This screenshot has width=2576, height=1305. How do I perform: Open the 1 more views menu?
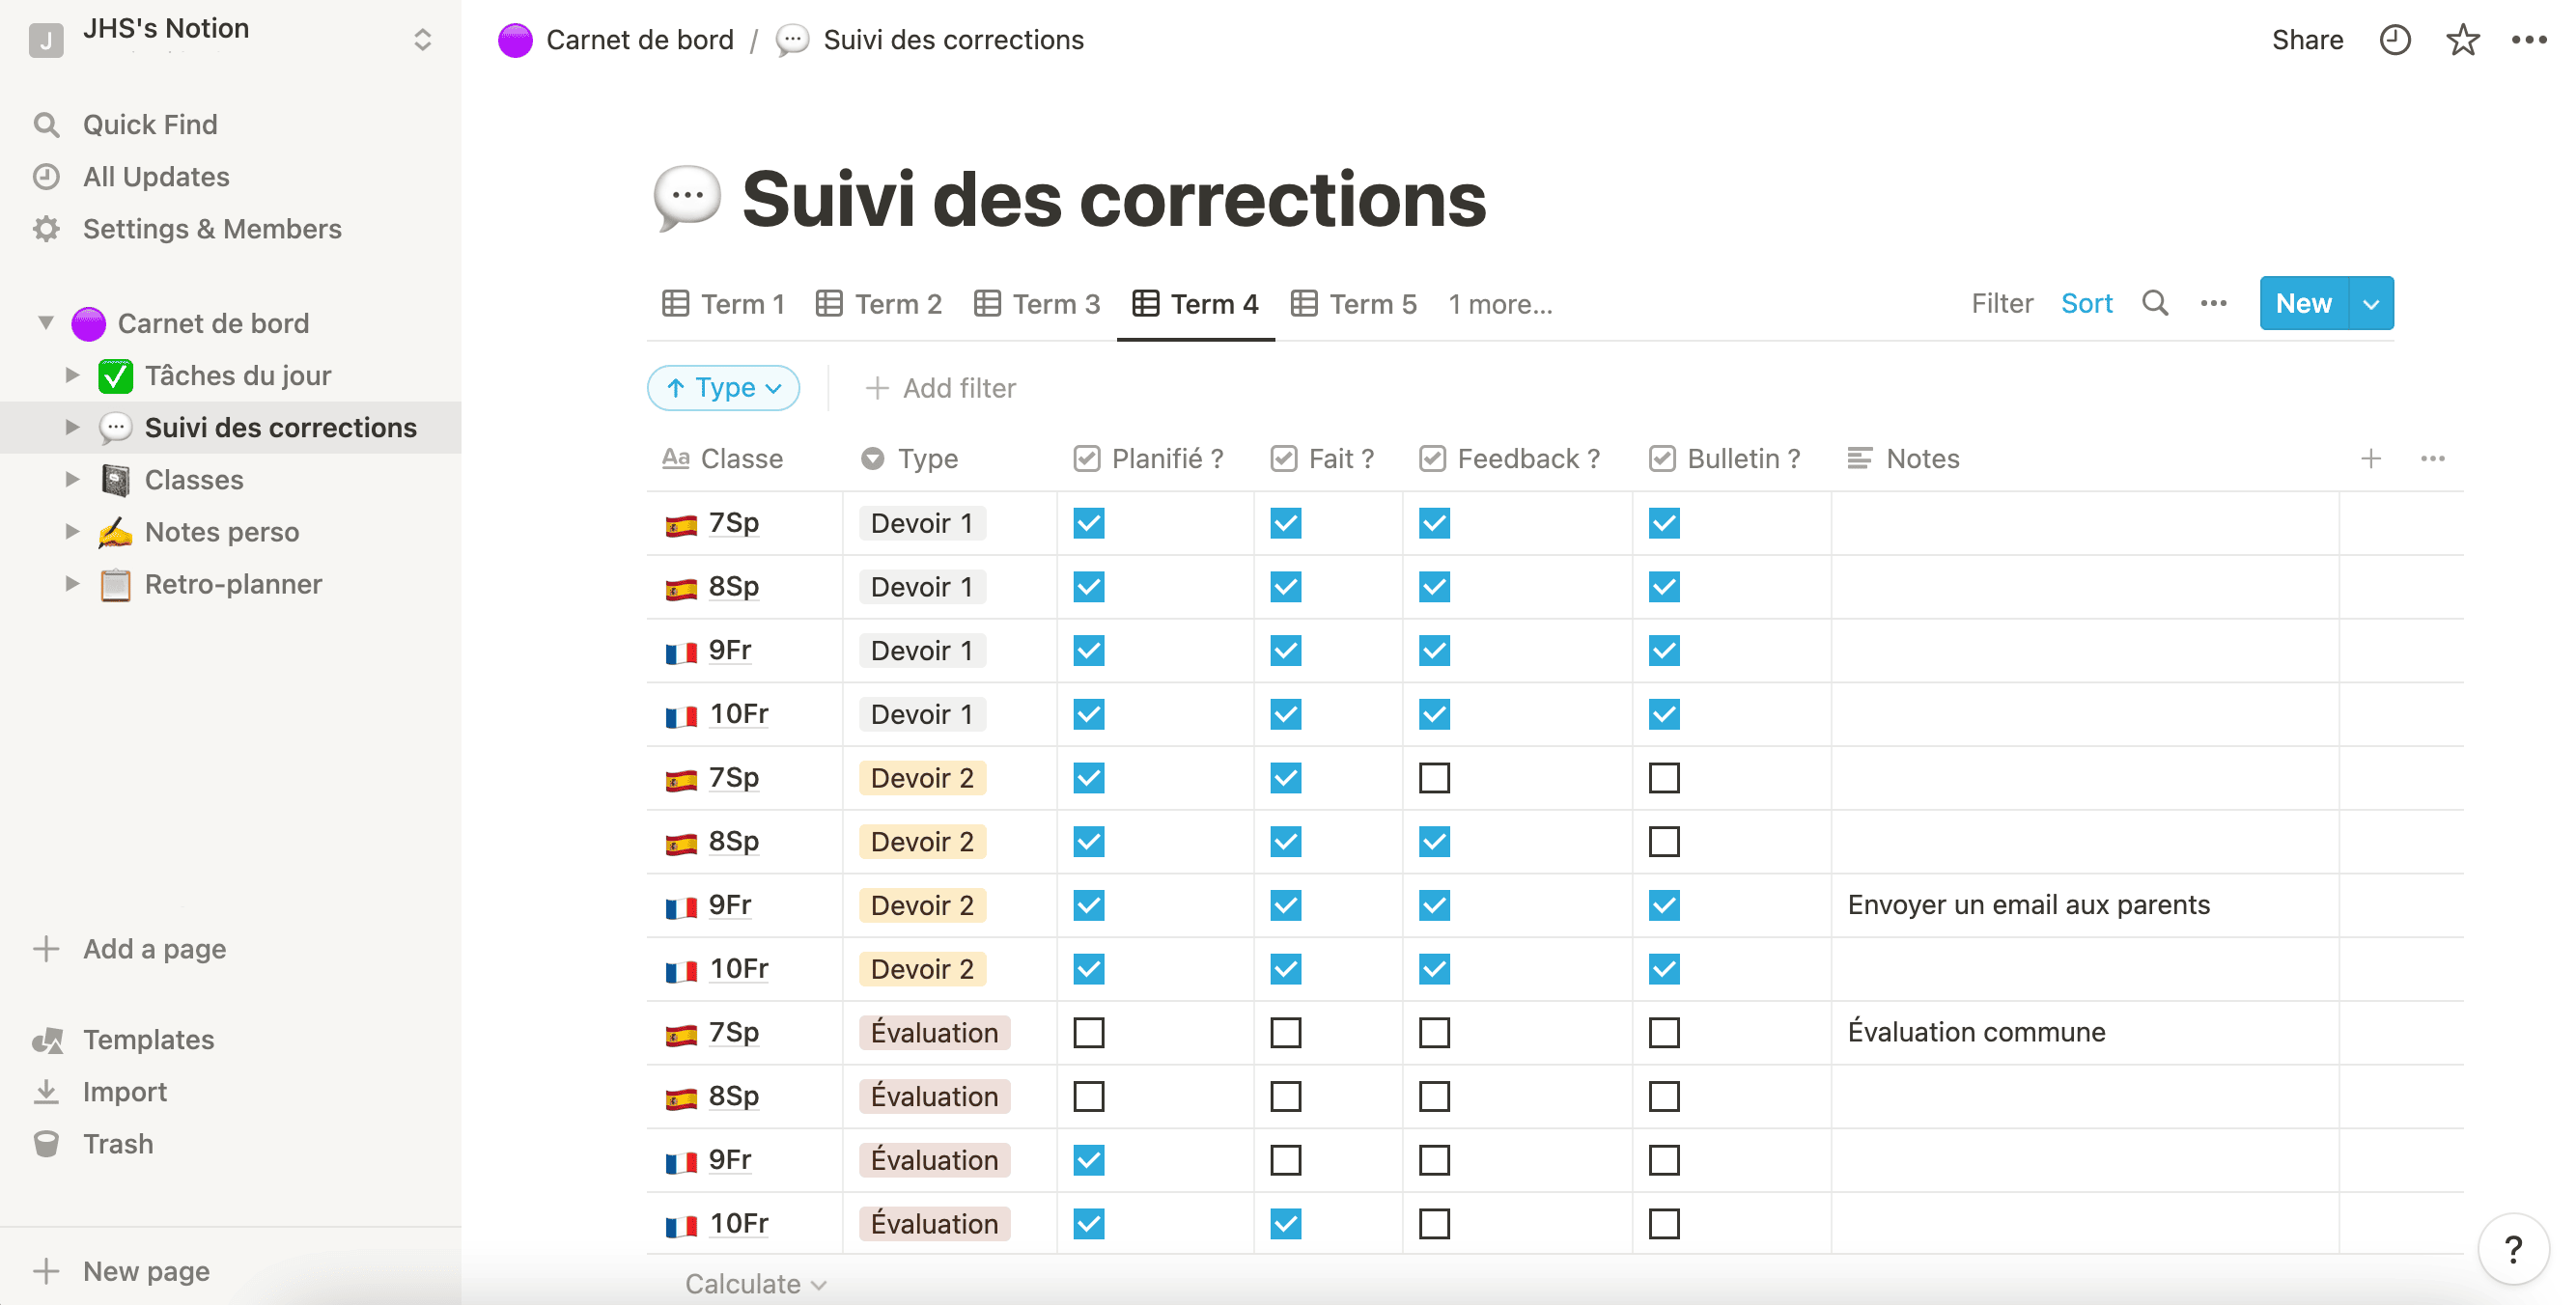click(x=1500, y=304)
